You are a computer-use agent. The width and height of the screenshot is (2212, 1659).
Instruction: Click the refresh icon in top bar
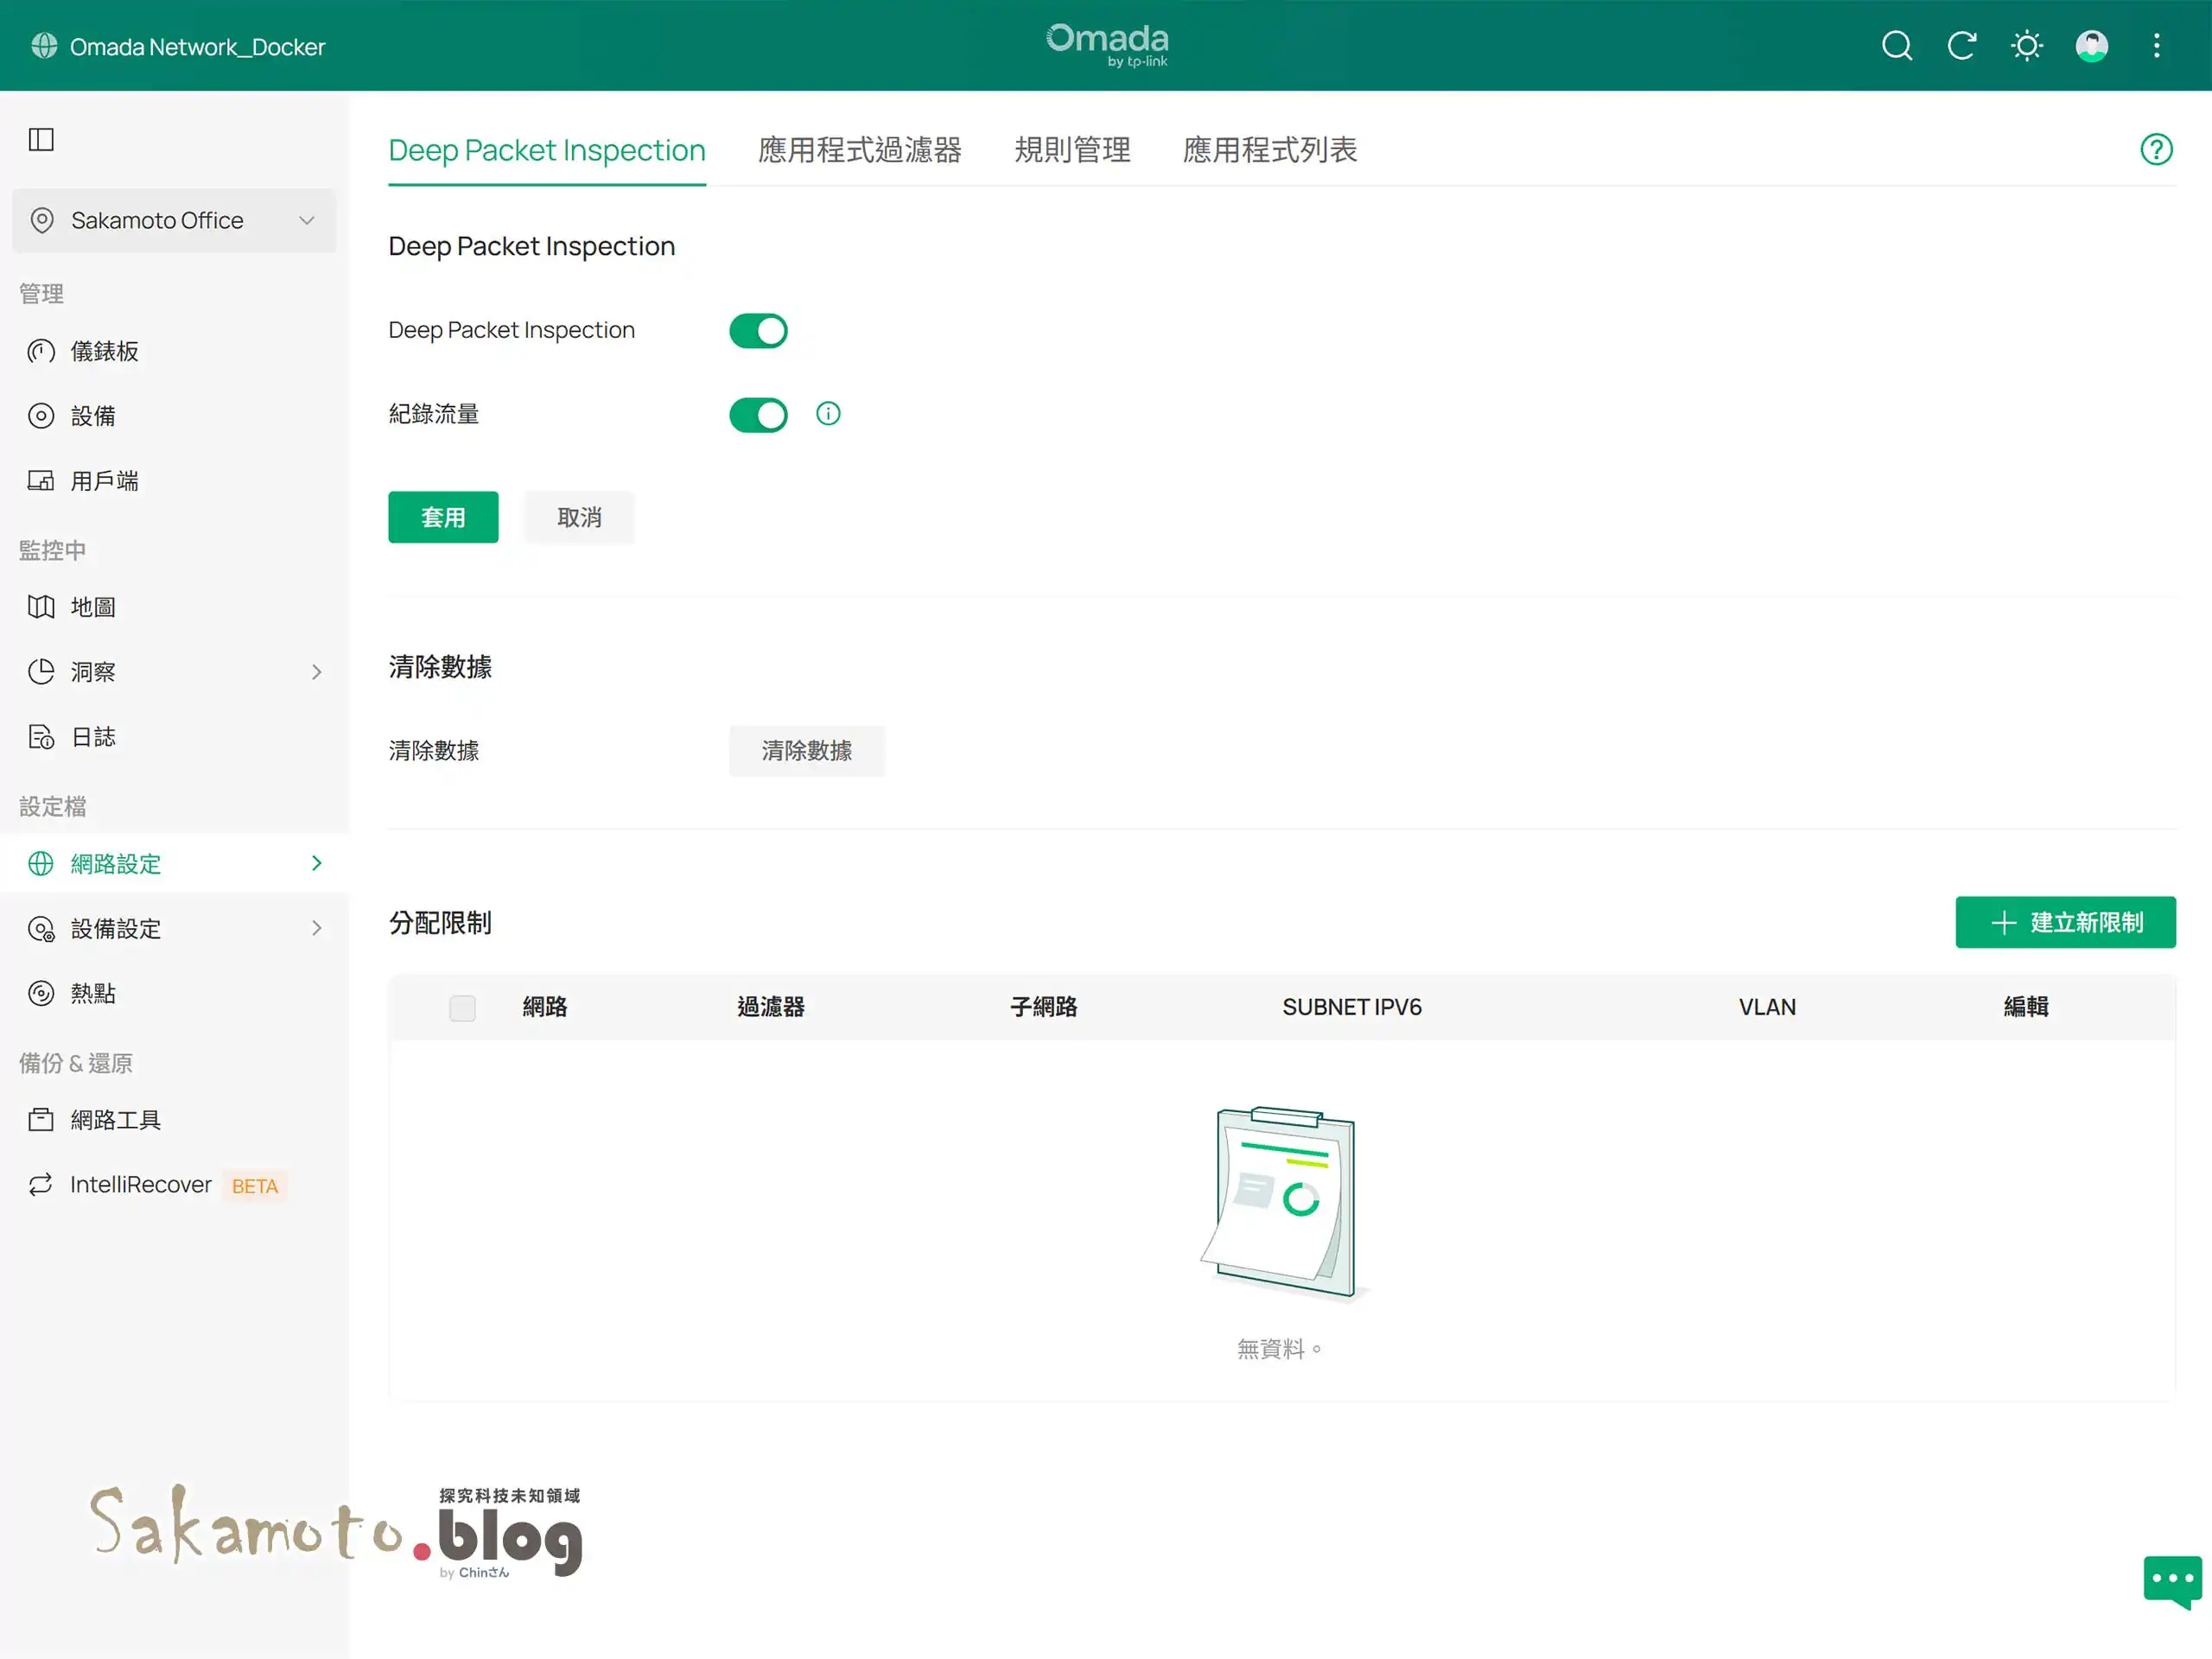[1961, 46]
